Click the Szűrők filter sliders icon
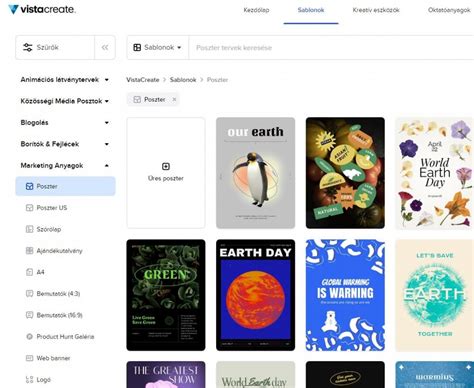The height and width of the screenshot is (388, 474). [28, 47]
